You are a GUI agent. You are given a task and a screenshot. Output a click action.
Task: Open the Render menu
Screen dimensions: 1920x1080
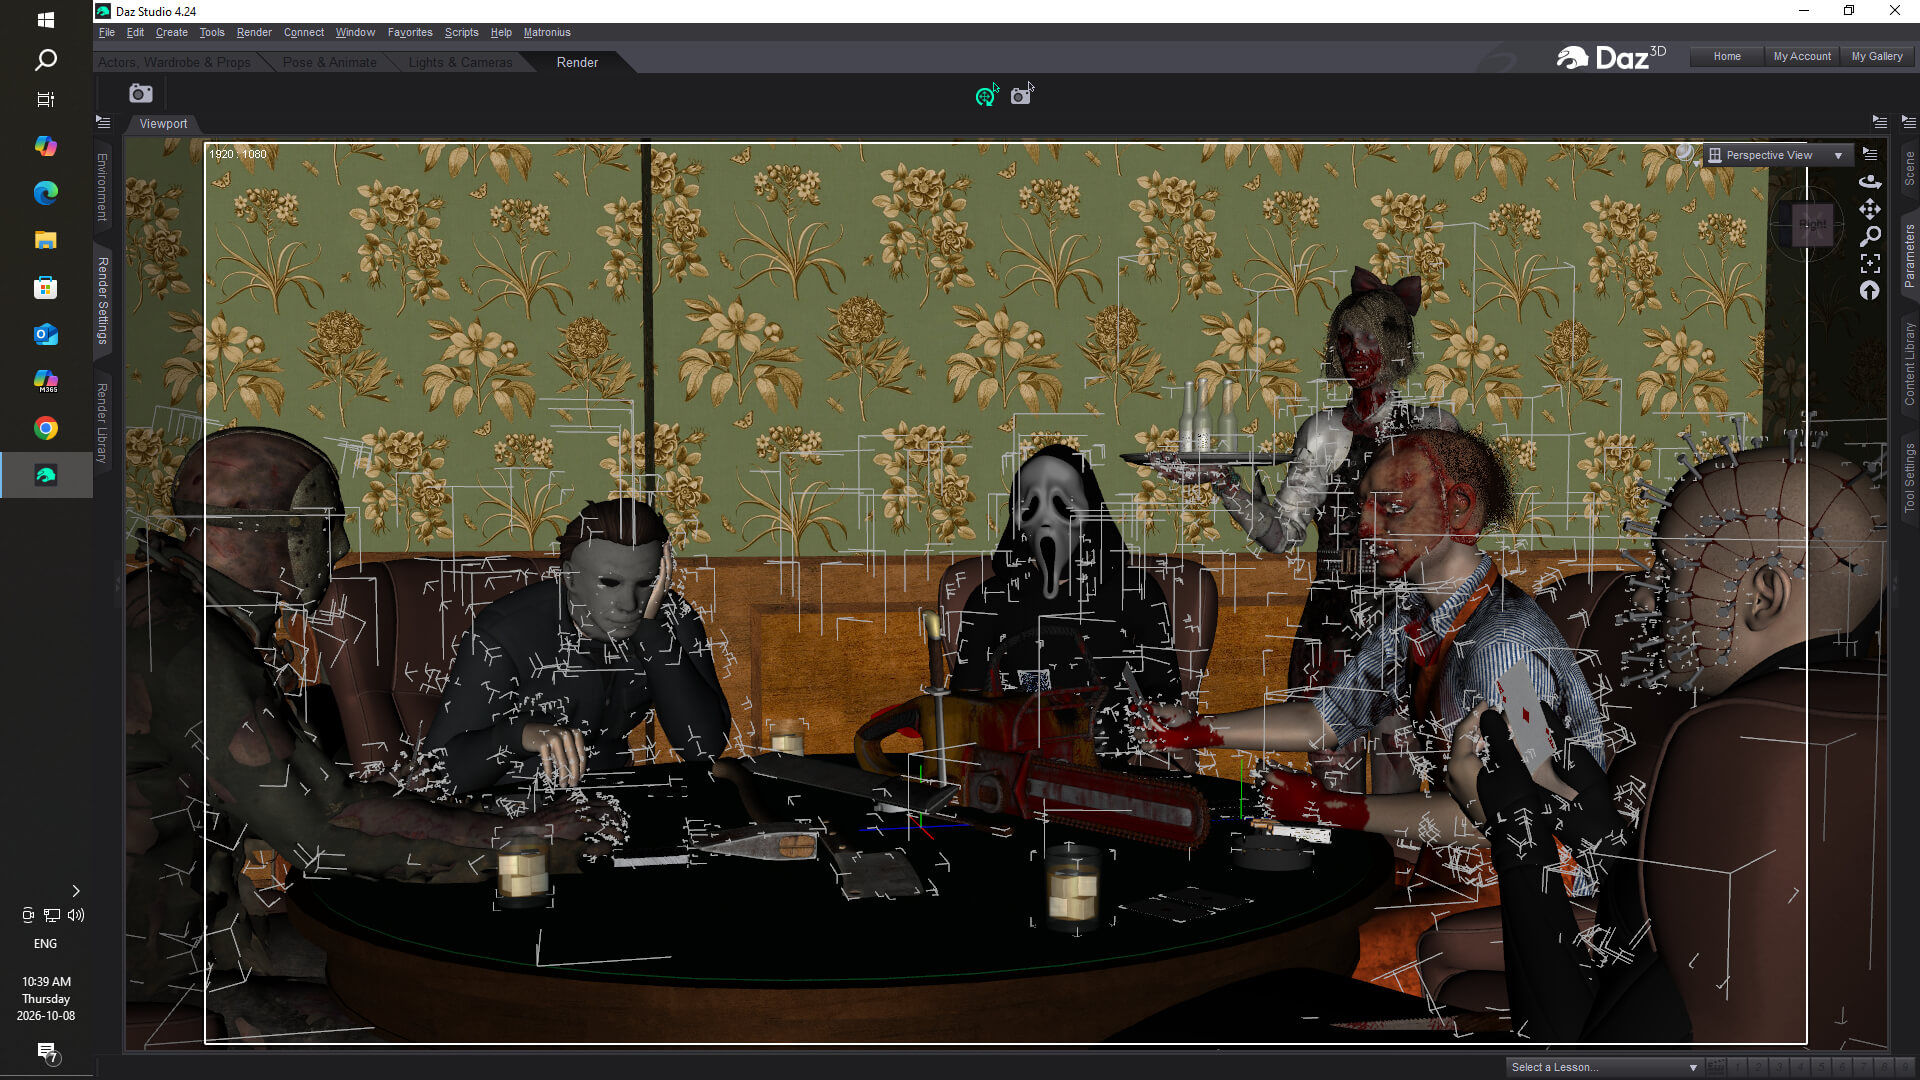click(254, 32)
